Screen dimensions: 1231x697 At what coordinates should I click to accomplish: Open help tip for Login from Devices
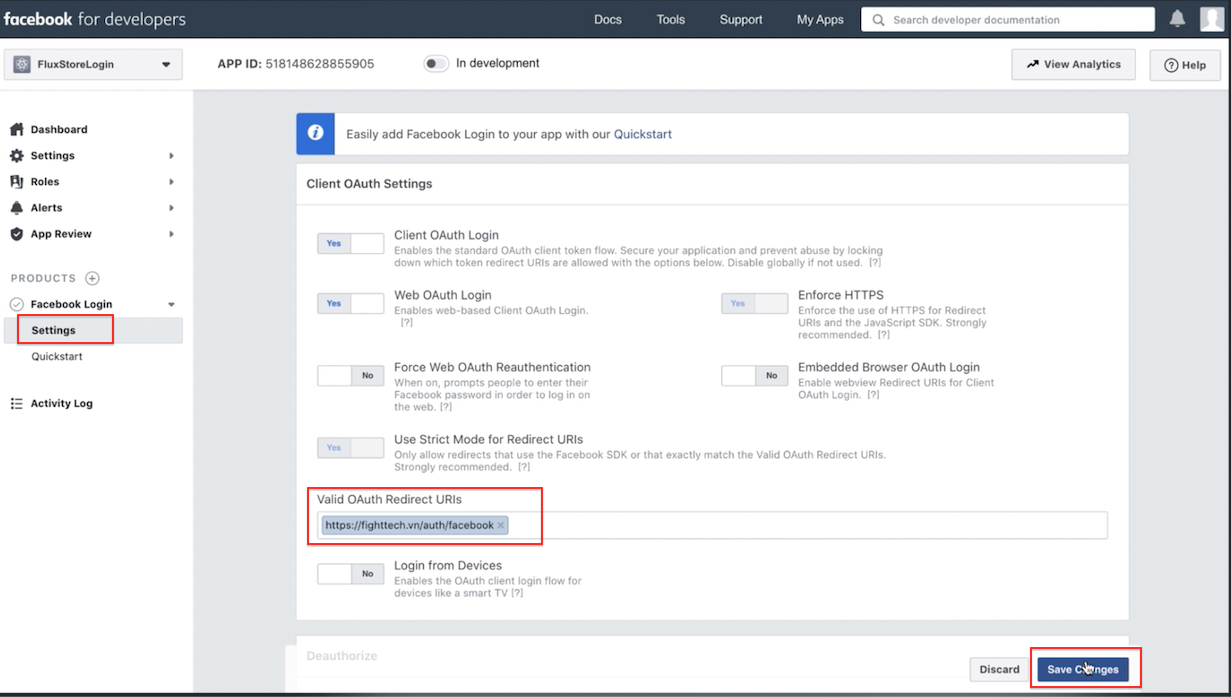point(517,593)
